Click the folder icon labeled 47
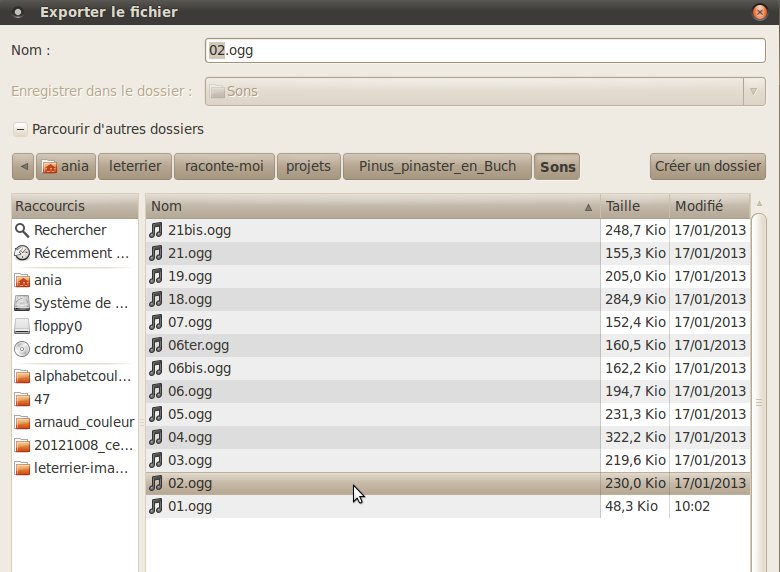Screen dimensions: 780x572 coord(22,399)
